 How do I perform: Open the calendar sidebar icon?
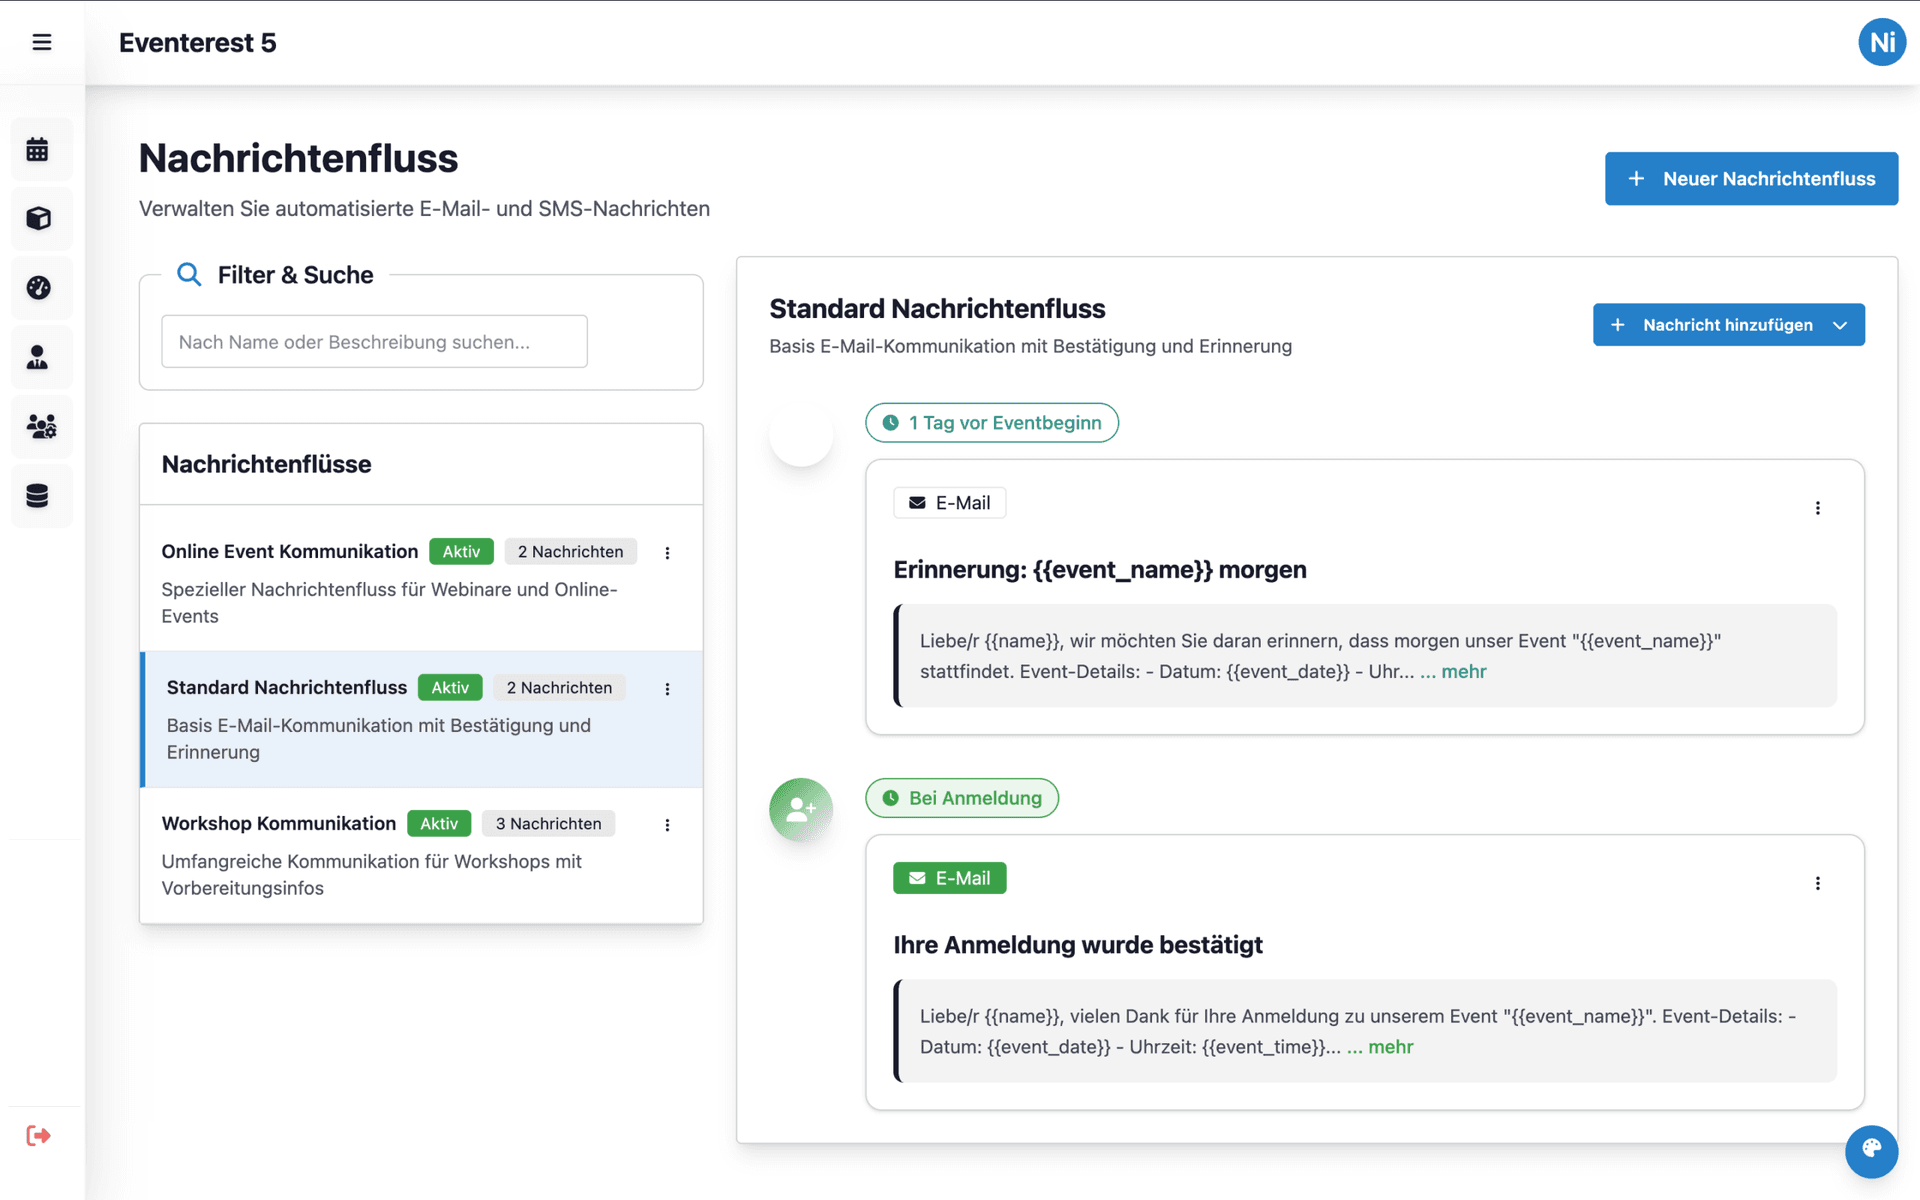38,150
